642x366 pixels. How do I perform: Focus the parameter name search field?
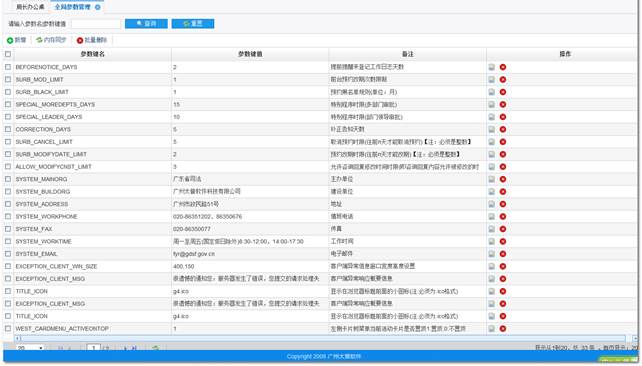96,24
